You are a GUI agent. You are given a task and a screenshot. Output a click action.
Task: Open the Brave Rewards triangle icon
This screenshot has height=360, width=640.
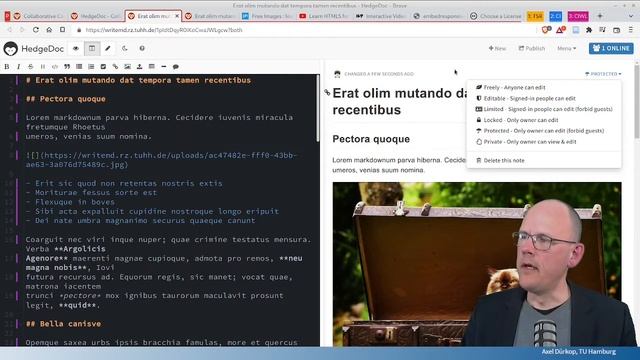click(x=560, y=30)
